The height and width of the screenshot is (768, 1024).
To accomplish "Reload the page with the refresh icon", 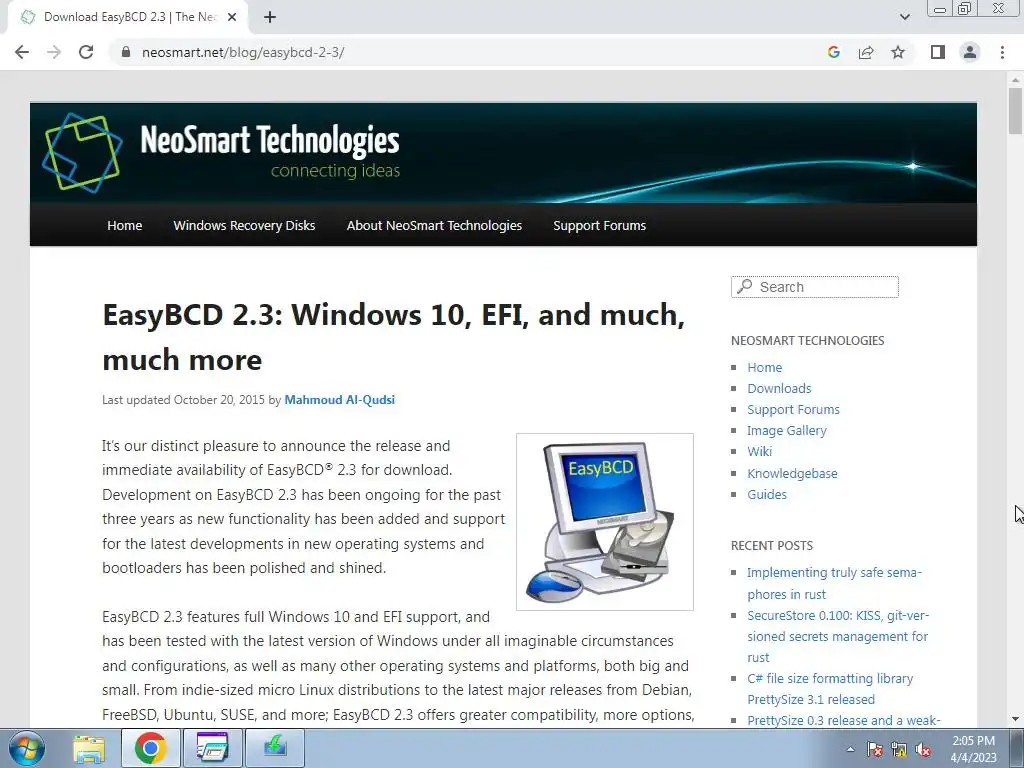I will coord(86,52).
